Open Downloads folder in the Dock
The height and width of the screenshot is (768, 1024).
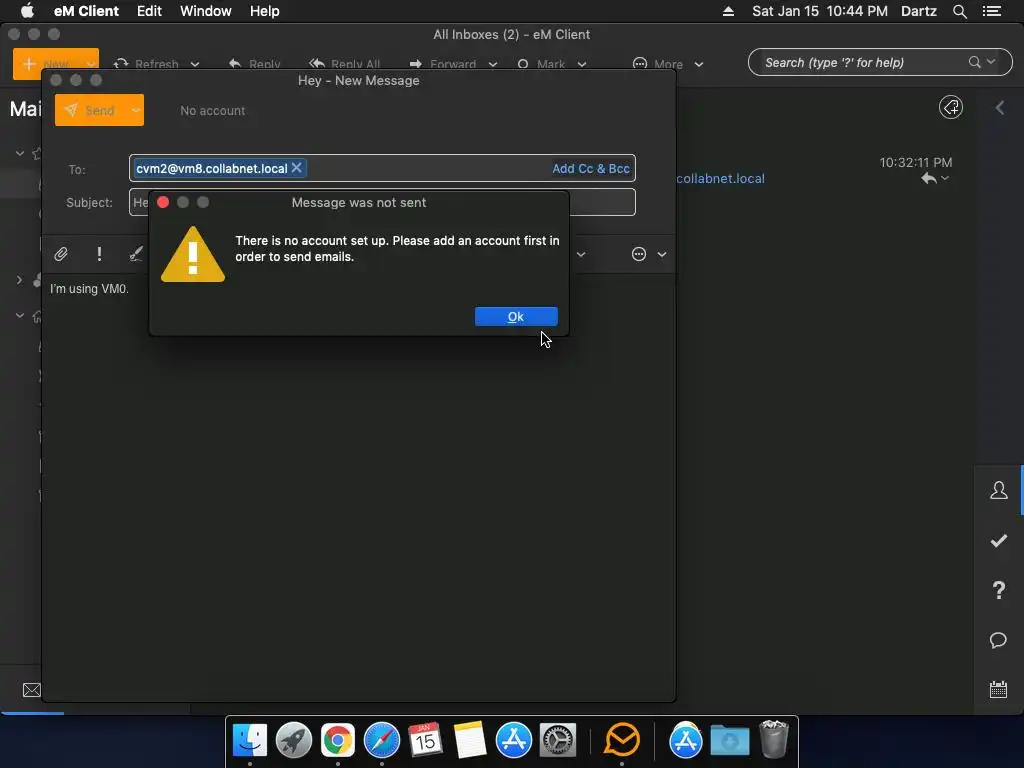coord(729,740)
